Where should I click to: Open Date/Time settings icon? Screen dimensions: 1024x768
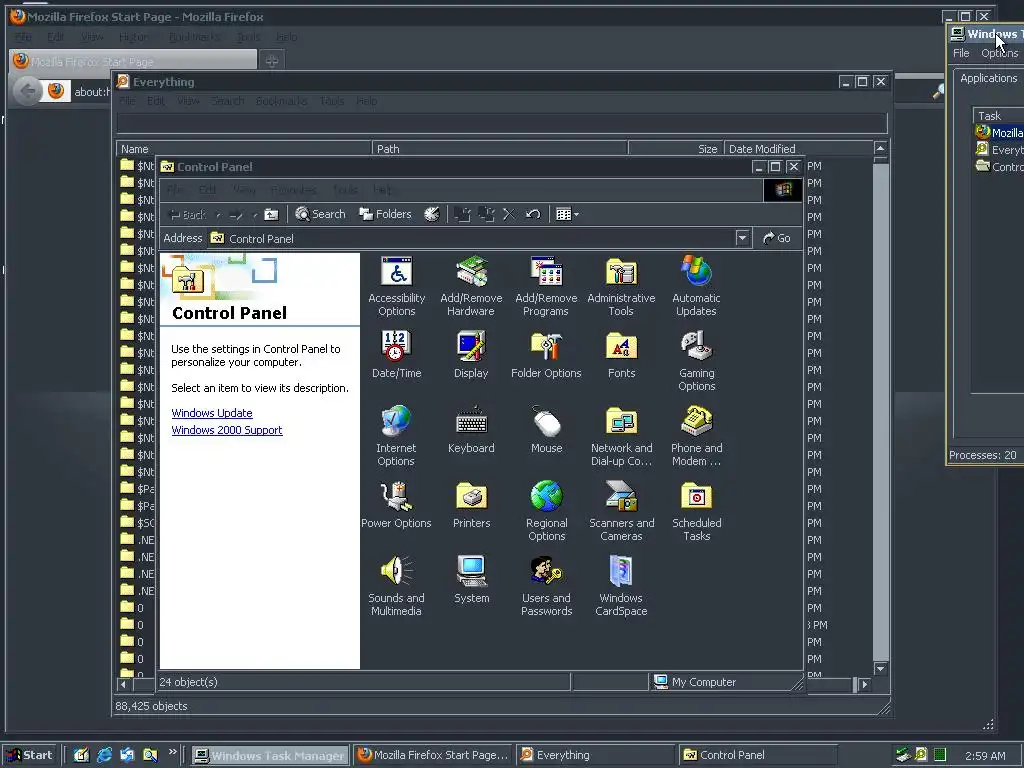396,355
